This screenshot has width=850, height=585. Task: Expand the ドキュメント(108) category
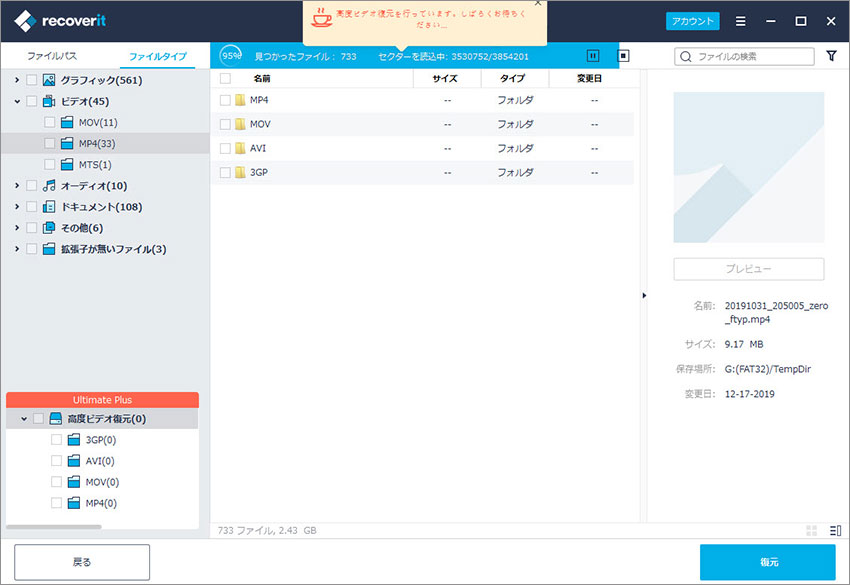[17, 207]
